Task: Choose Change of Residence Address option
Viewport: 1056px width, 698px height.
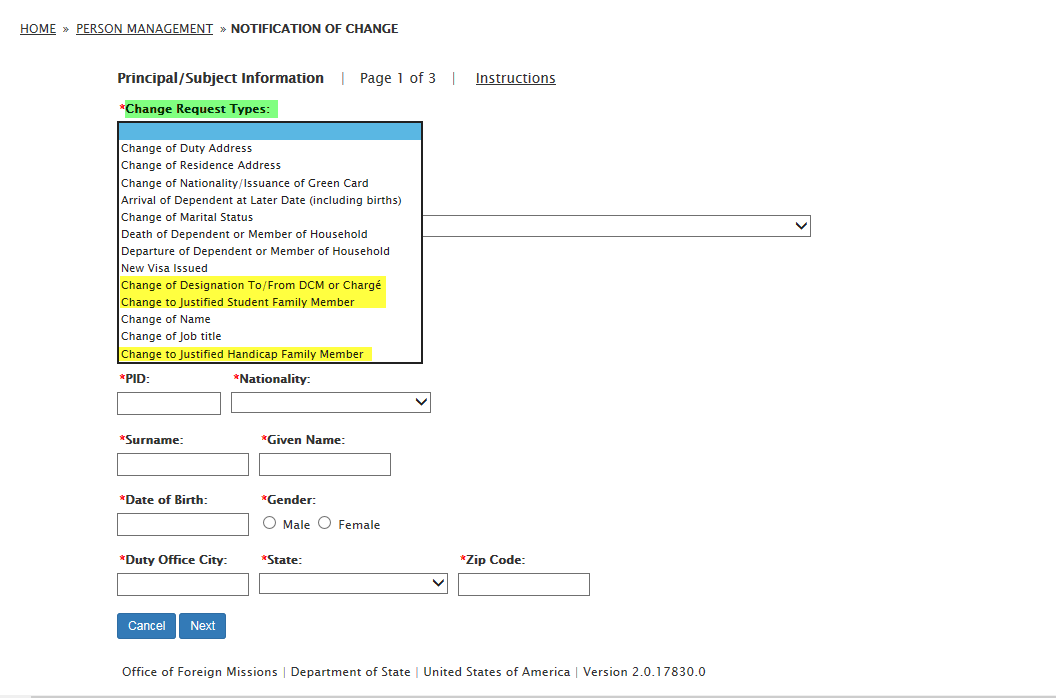Action: point(270,165)
